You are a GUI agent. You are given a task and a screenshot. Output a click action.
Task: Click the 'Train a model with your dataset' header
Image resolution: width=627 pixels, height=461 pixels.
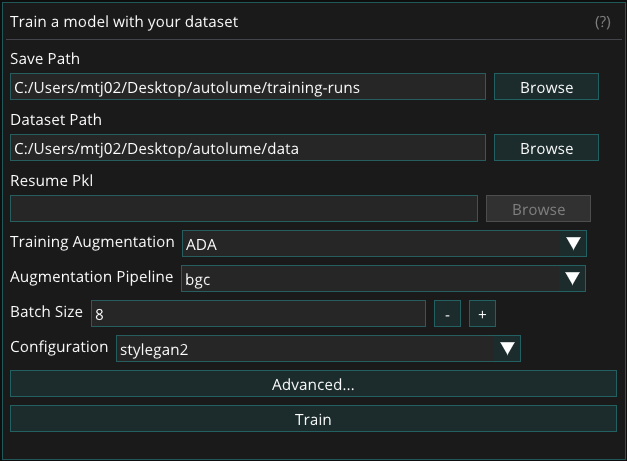coord(125,21)
